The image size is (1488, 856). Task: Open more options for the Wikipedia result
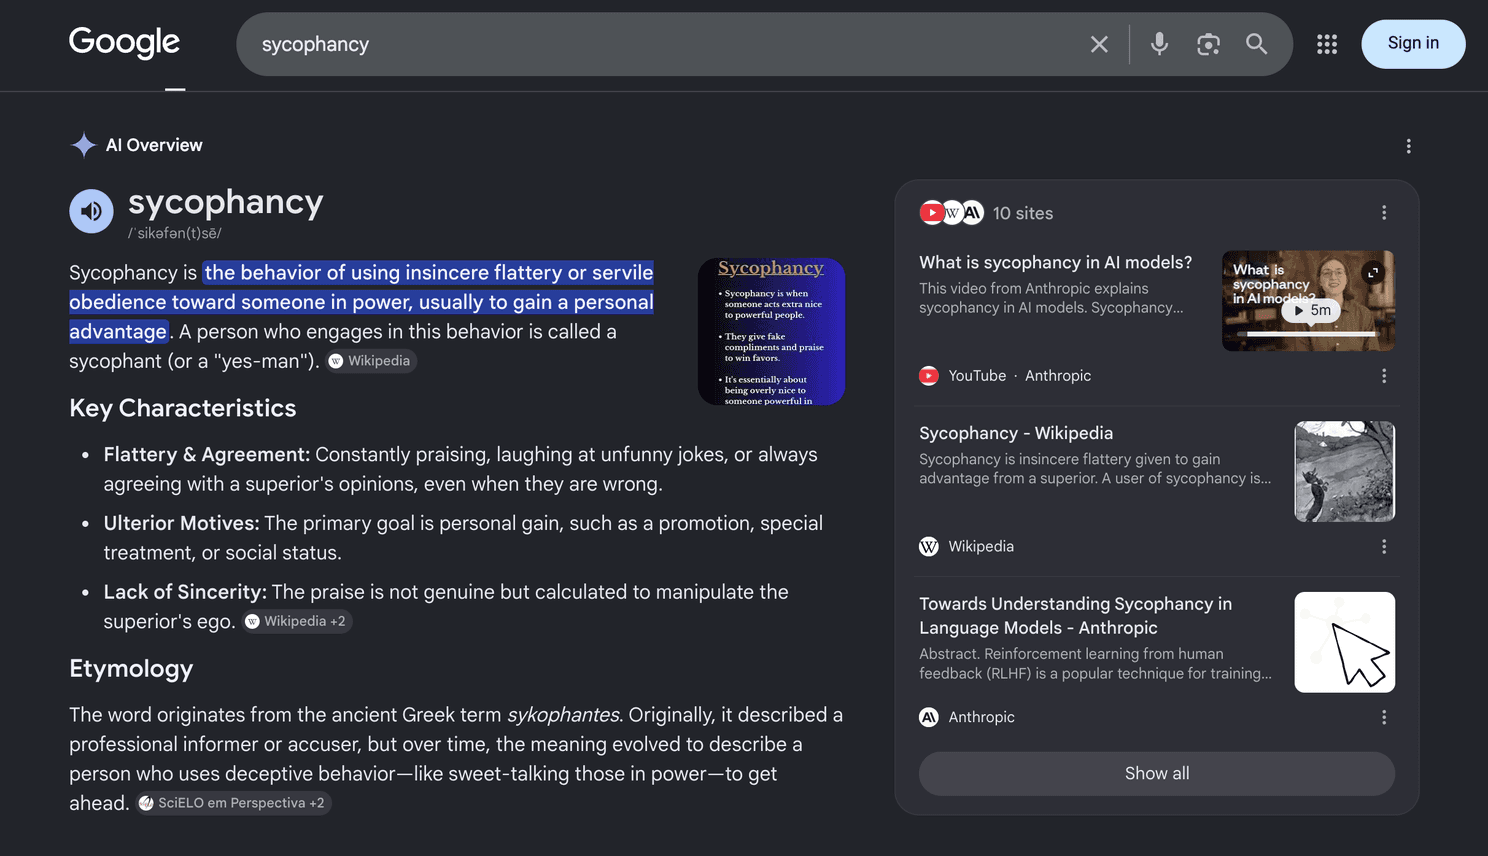[1384, 547]
